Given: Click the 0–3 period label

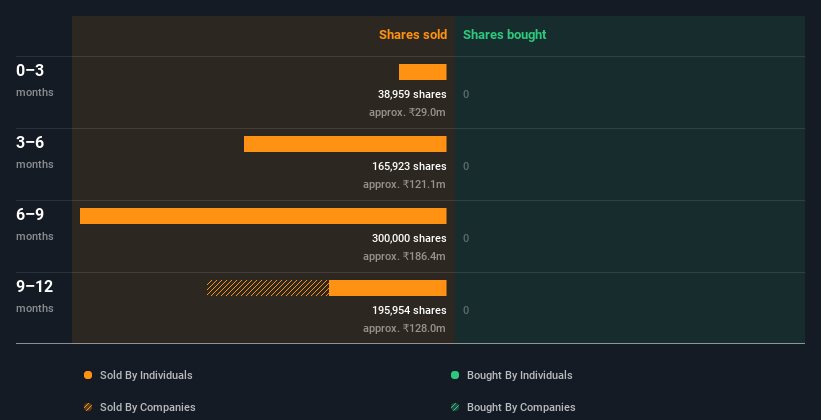Looking at the screenshot, I should (30, 71).
